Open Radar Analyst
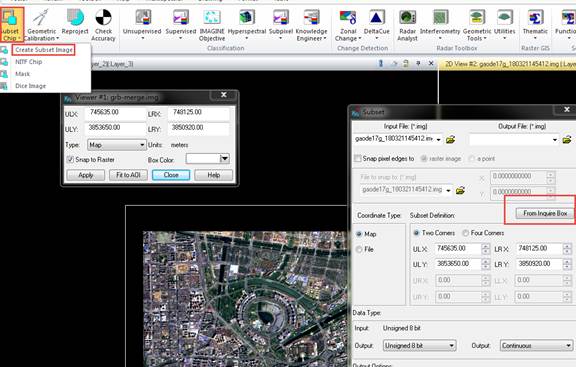This screenshot has height=367, width=576. [407, 25]
